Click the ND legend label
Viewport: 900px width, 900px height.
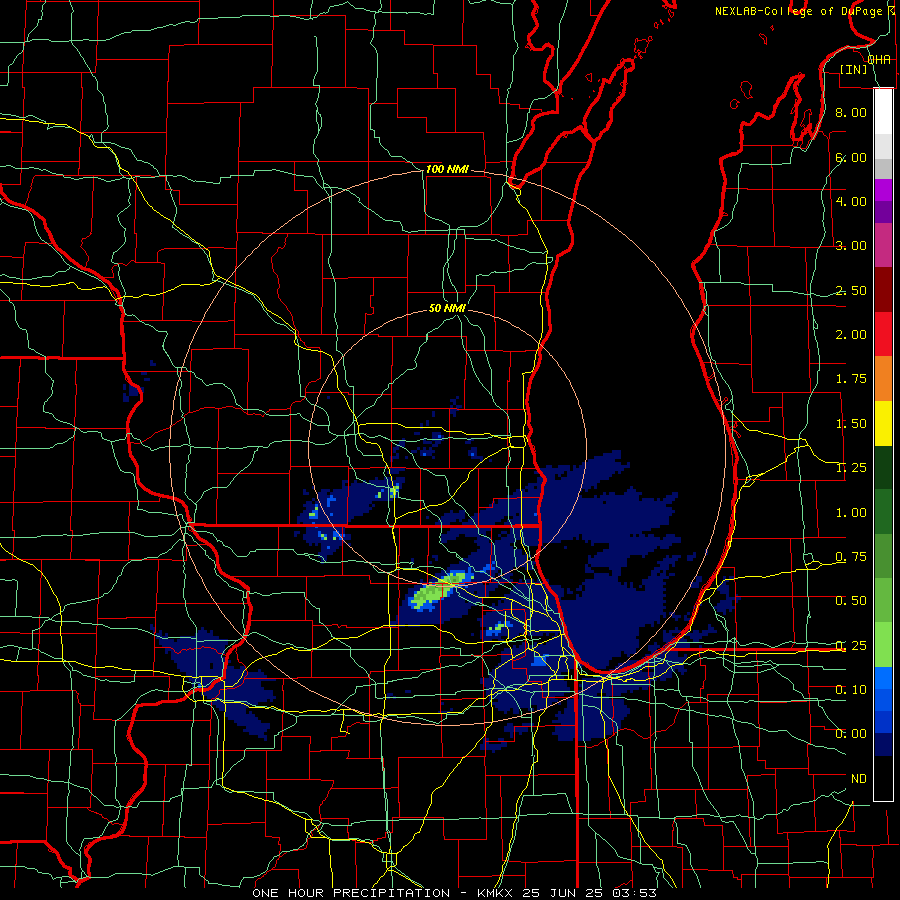click(x=859, y=779)
